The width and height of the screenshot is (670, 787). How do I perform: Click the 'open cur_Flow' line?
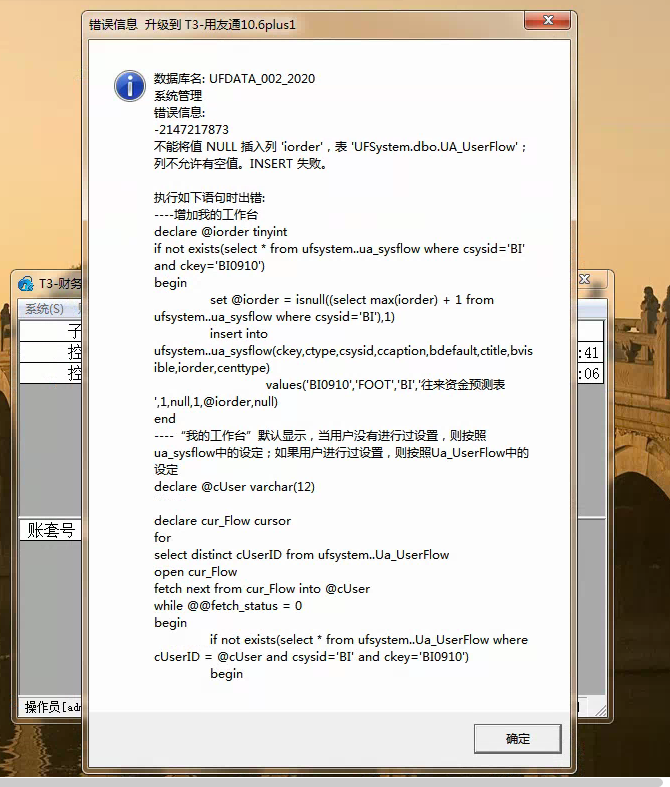pos(195,572)
